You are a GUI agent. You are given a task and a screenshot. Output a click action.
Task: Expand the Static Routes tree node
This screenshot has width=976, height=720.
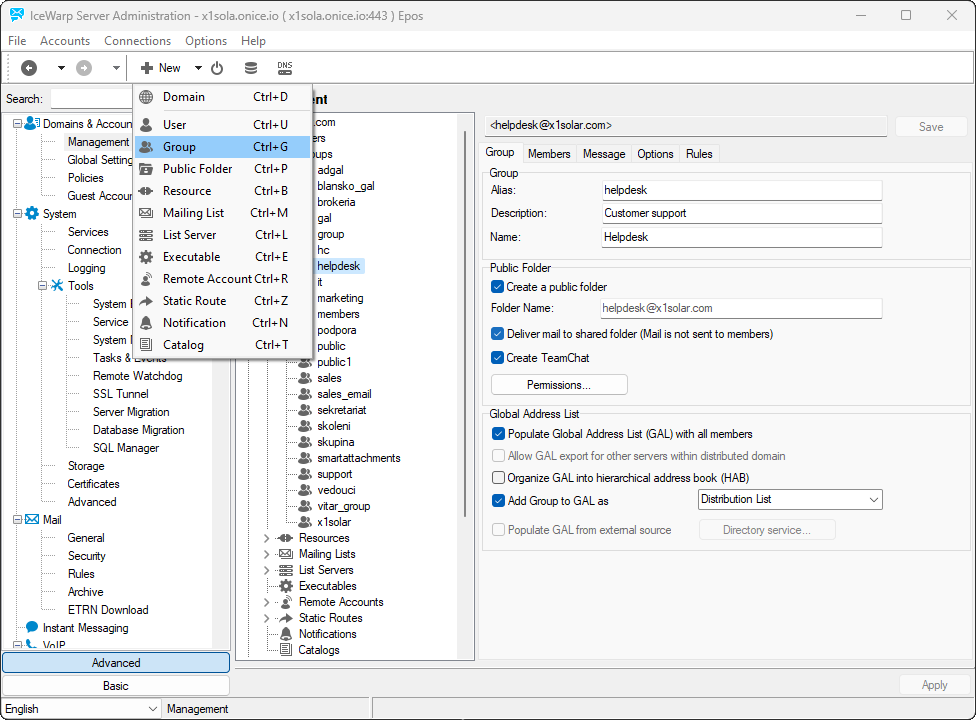pyautogui.click(x=266, y=618)
